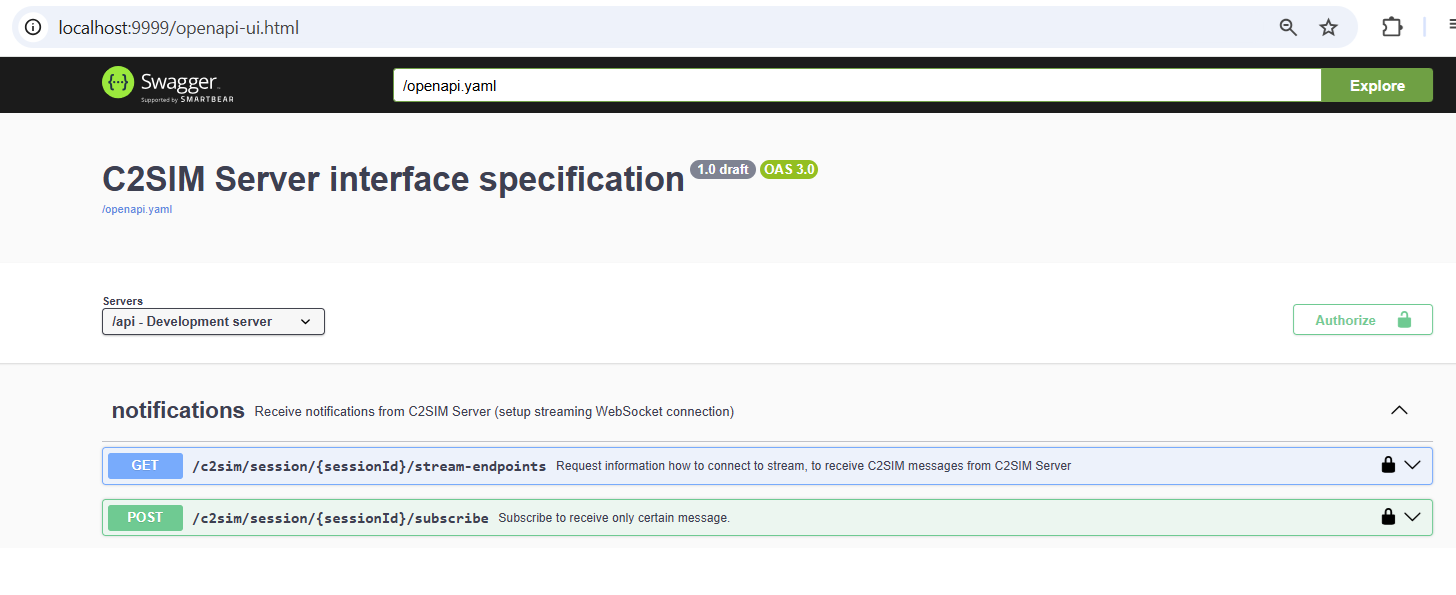Open the browser extensions puzzle icon
Image resolution: width=1456 pixels, height=595 pixels.
pos(1392,27)
